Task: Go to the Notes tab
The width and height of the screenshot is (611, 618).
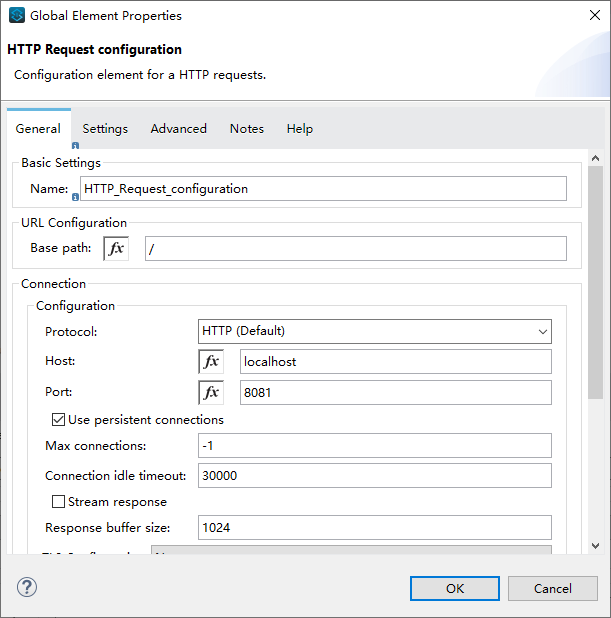Action: click(x=247, y=129)
